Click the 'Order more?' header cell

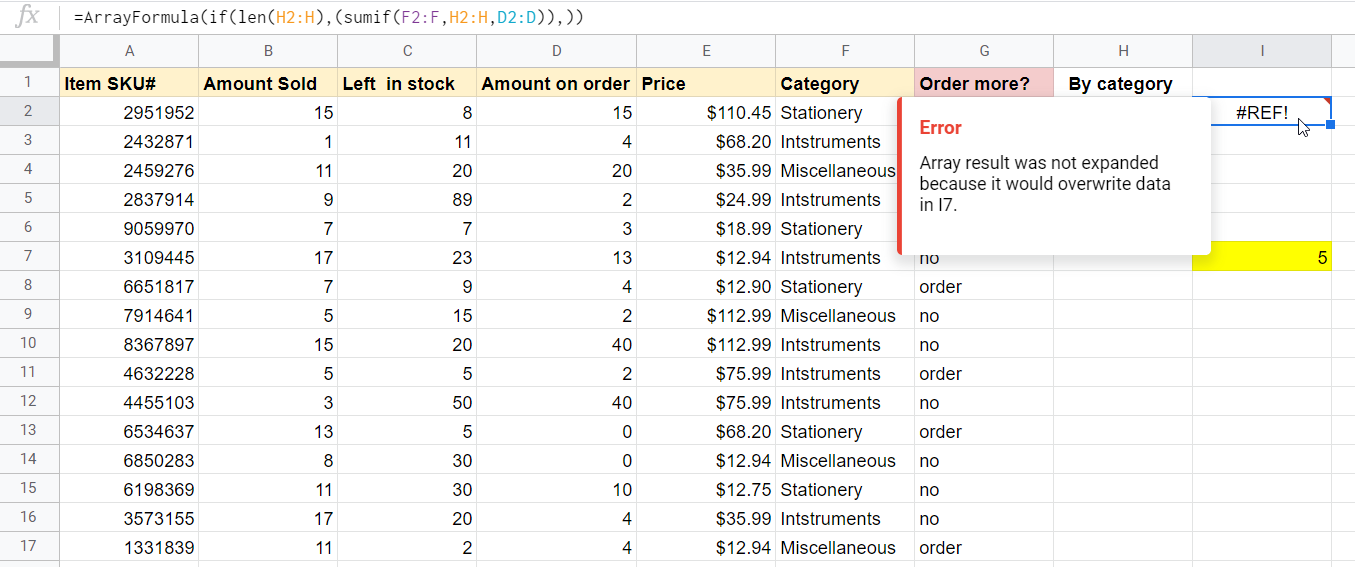(984, 83)
